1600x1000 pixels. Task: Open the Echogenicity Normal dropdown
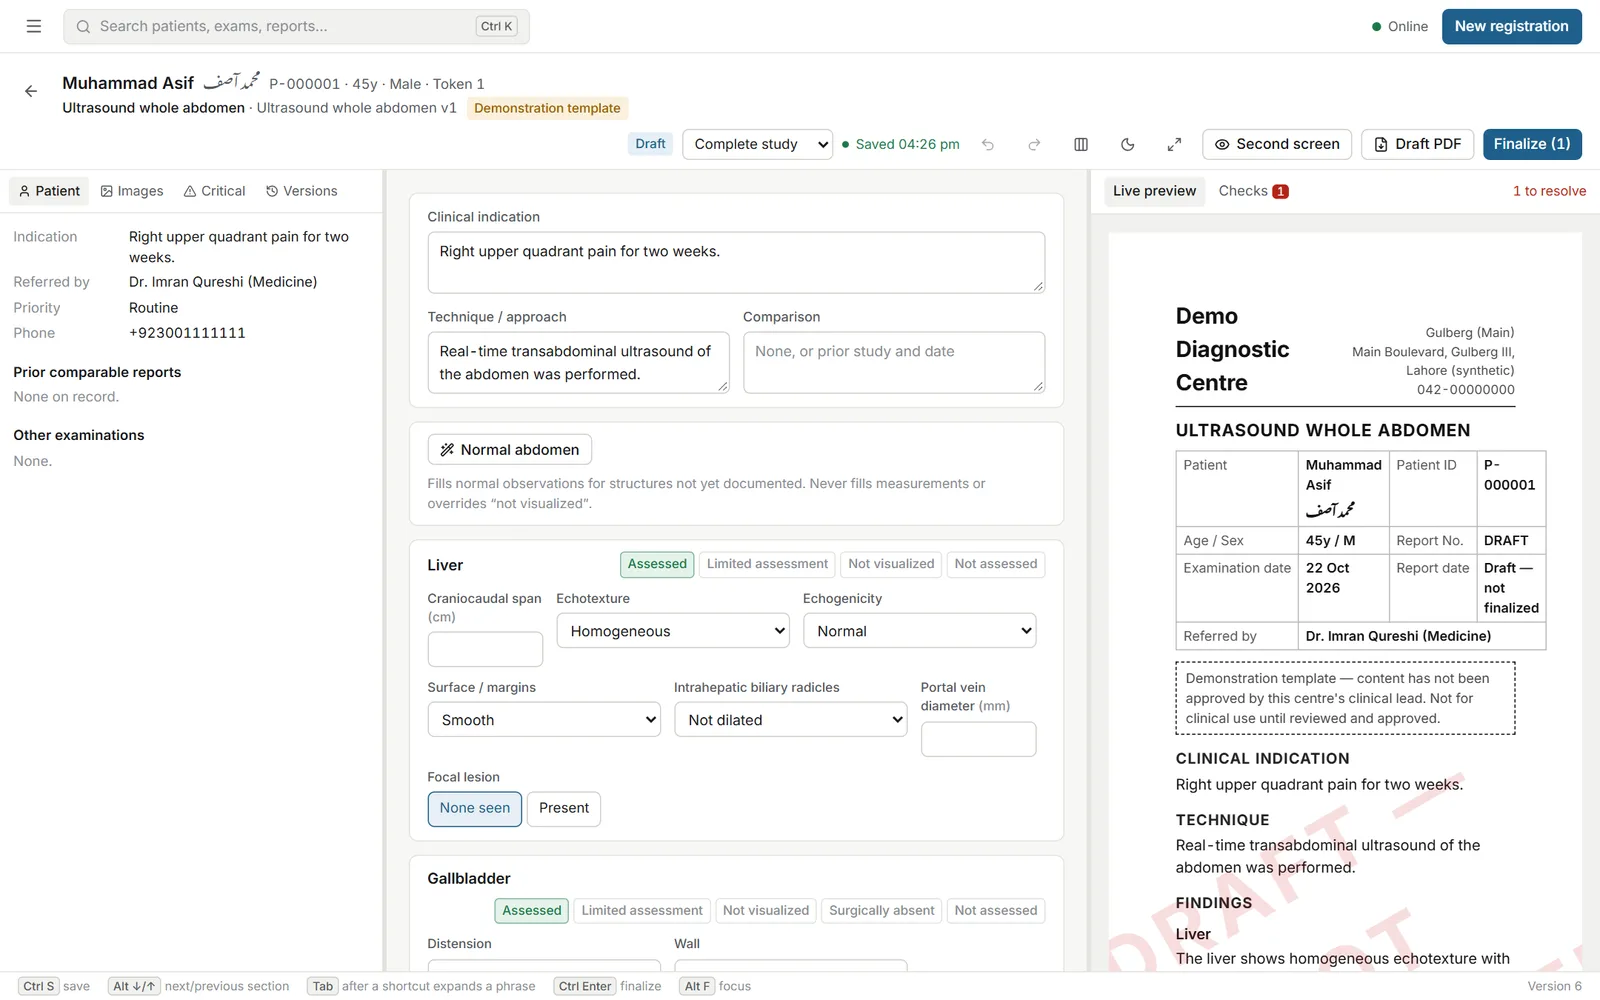click(x=920, y=631)
